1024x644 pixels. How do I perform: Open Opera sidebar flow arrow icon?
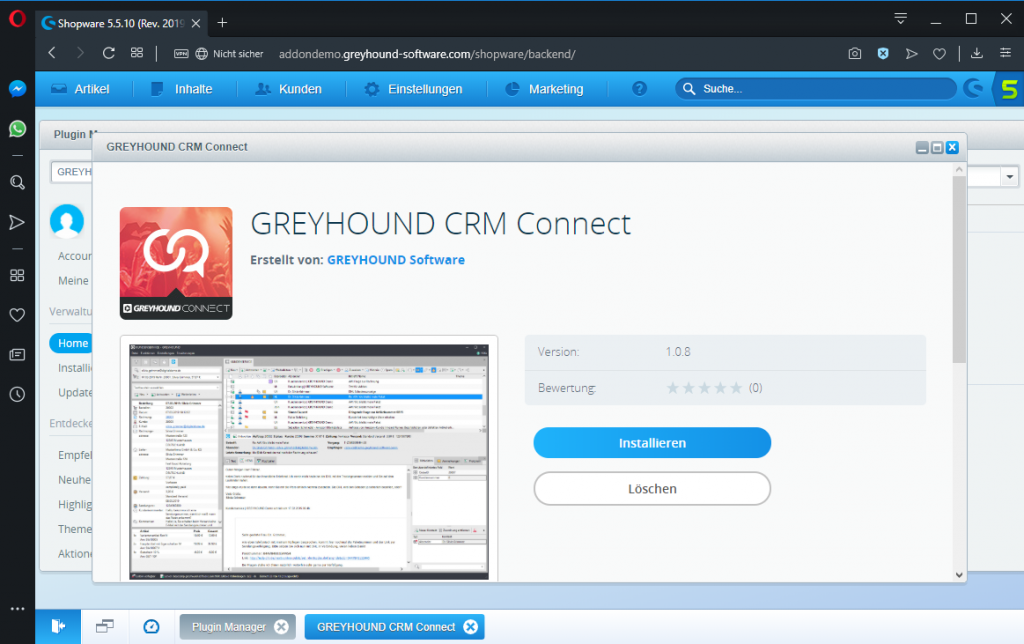[18, 223]
